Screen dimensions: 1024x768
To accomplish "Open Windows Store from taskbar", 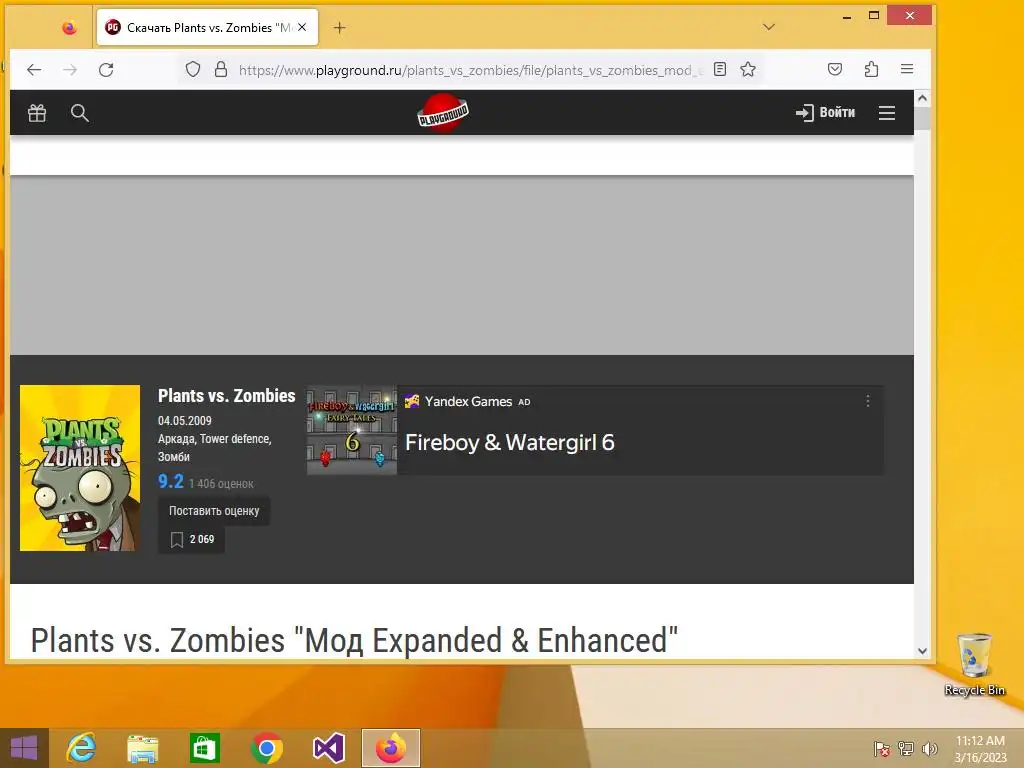I will coord(204,748).
